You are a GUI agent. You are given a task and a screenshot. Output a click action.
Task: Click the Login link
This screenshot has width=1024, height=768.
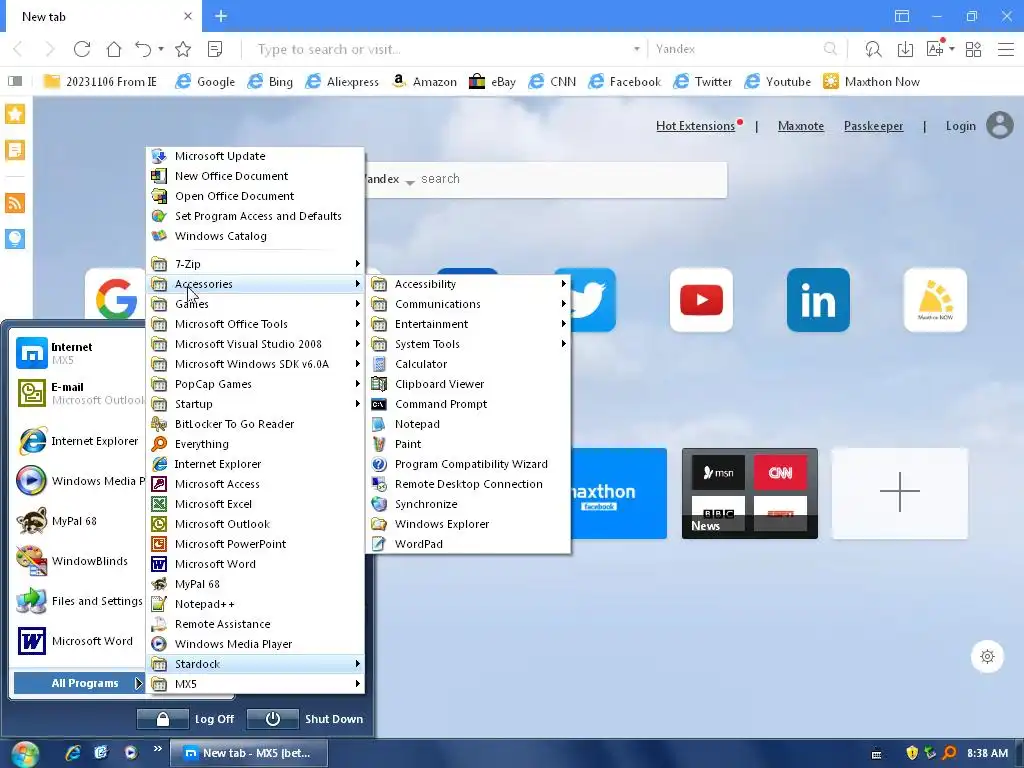click(x=961, y=126)
